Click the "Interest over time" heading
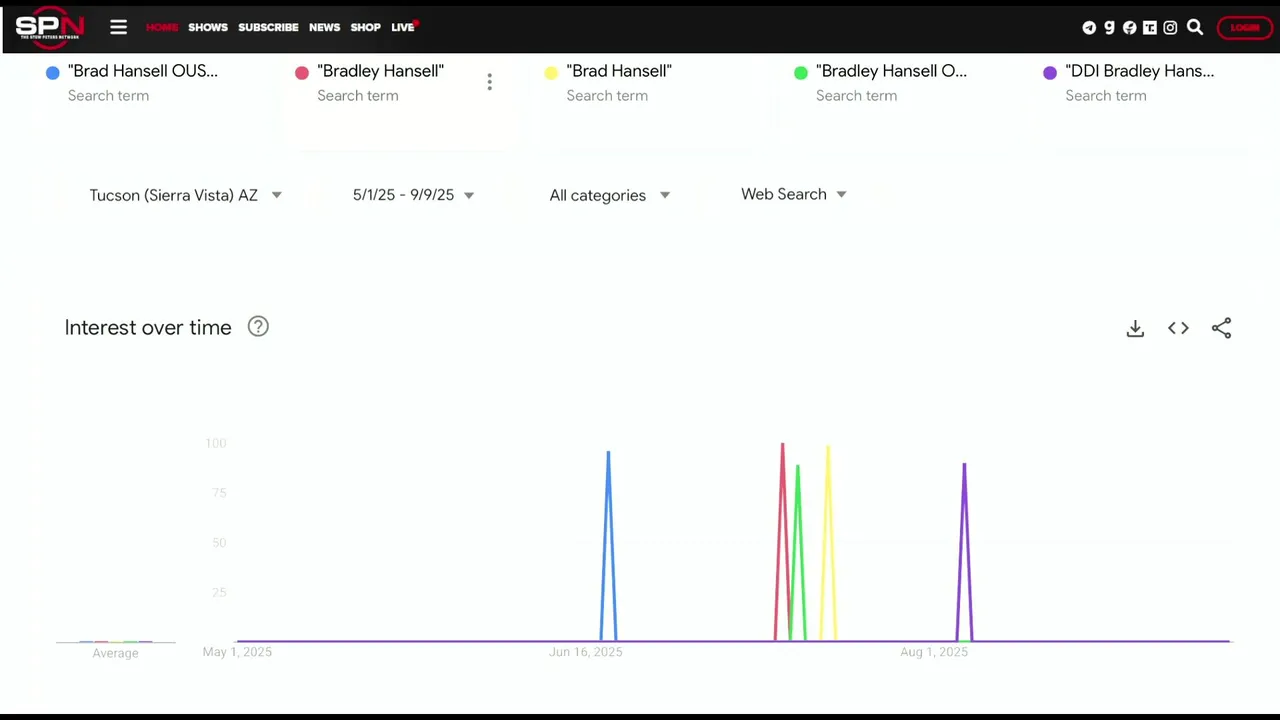This screenshot has width=1280, height=720. 148,327
